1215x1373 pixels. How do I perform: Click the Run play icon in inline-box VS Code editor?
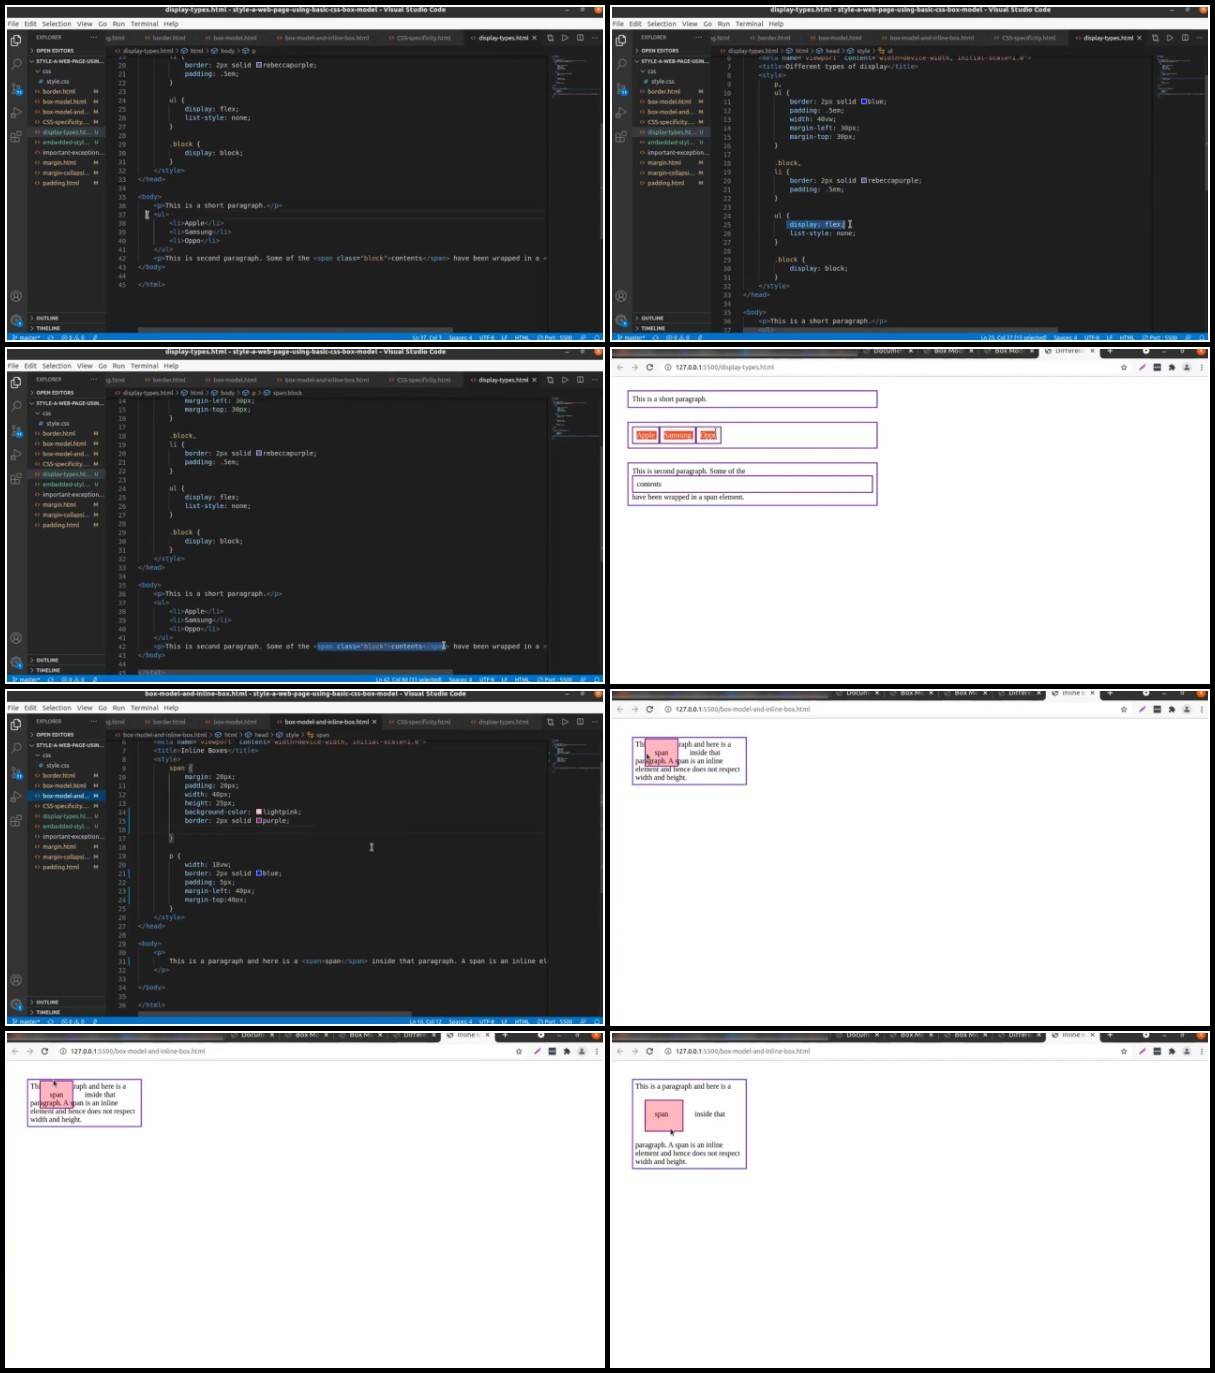pyautogui.click(x=564, y=722)
